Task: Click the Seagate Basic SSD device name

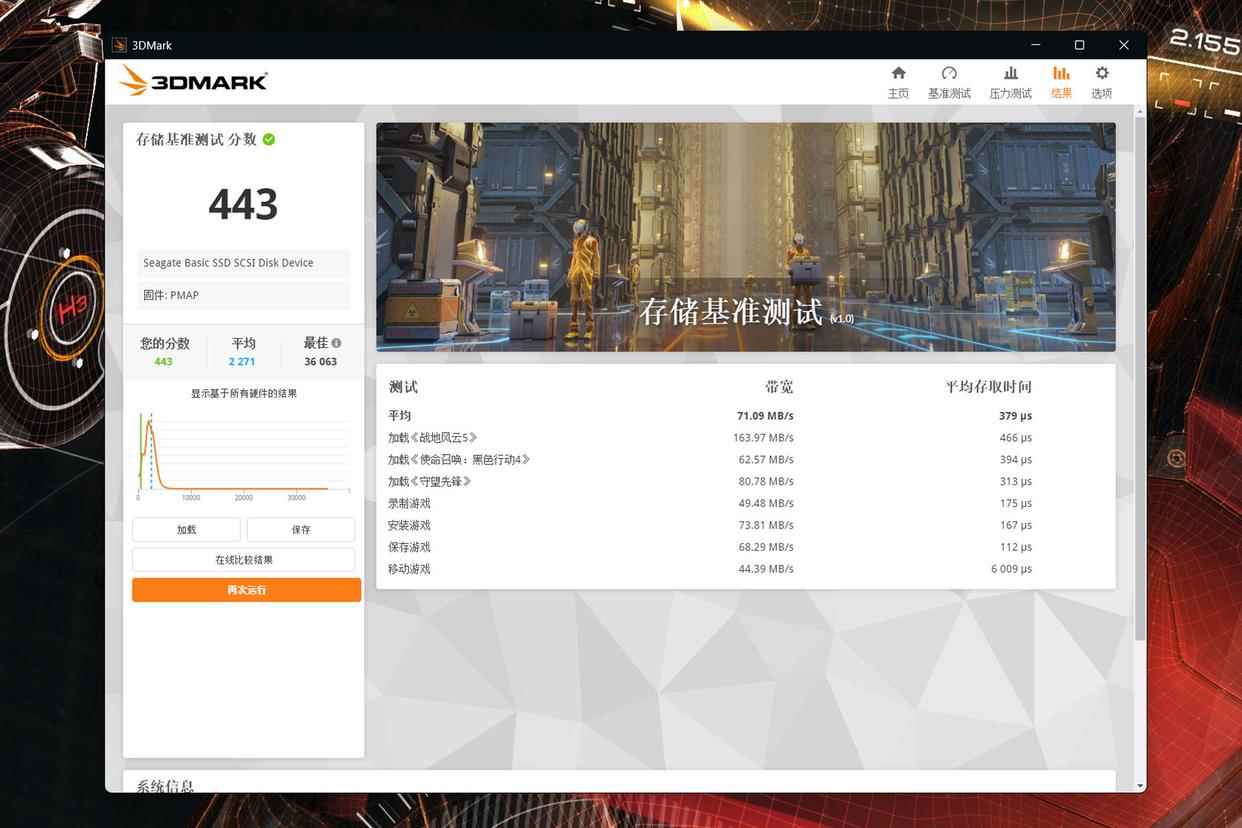Action: [228, 263]
